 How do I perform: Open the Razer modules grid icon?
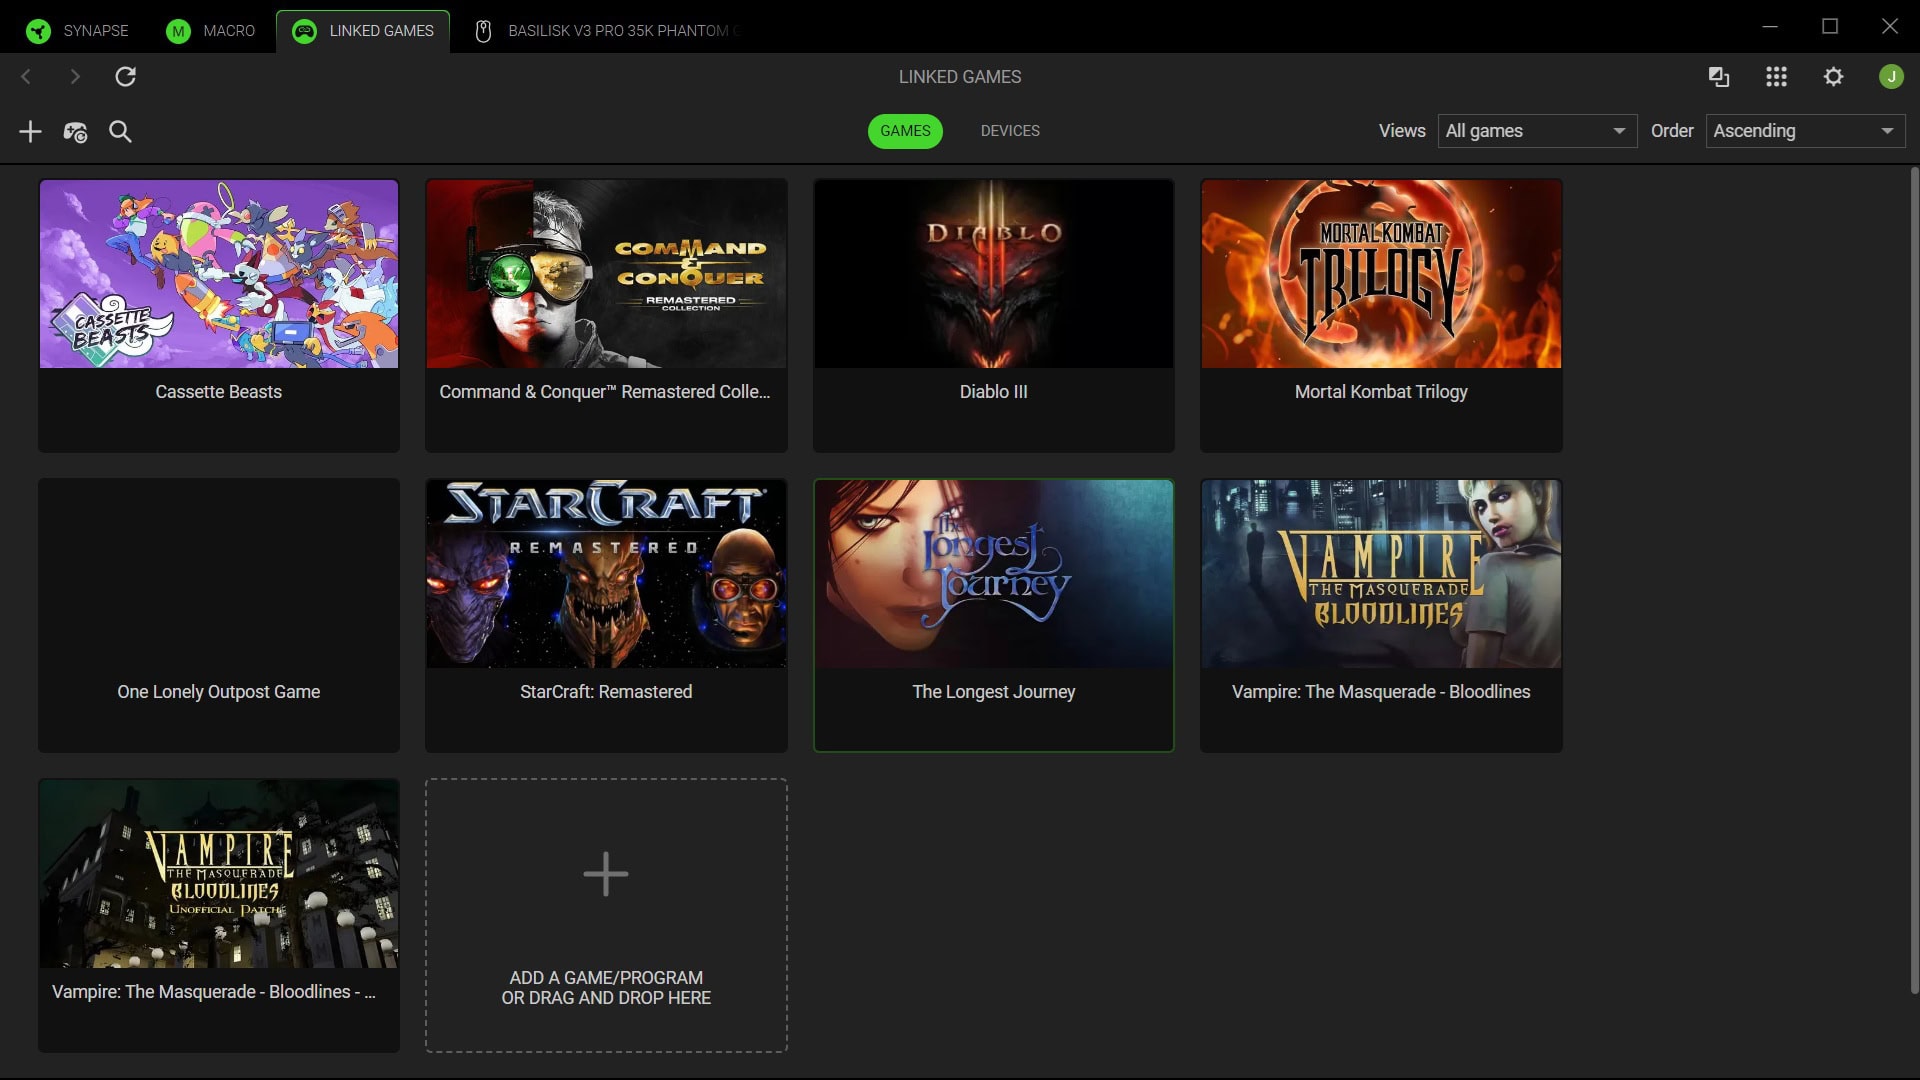click(1776, 76)
